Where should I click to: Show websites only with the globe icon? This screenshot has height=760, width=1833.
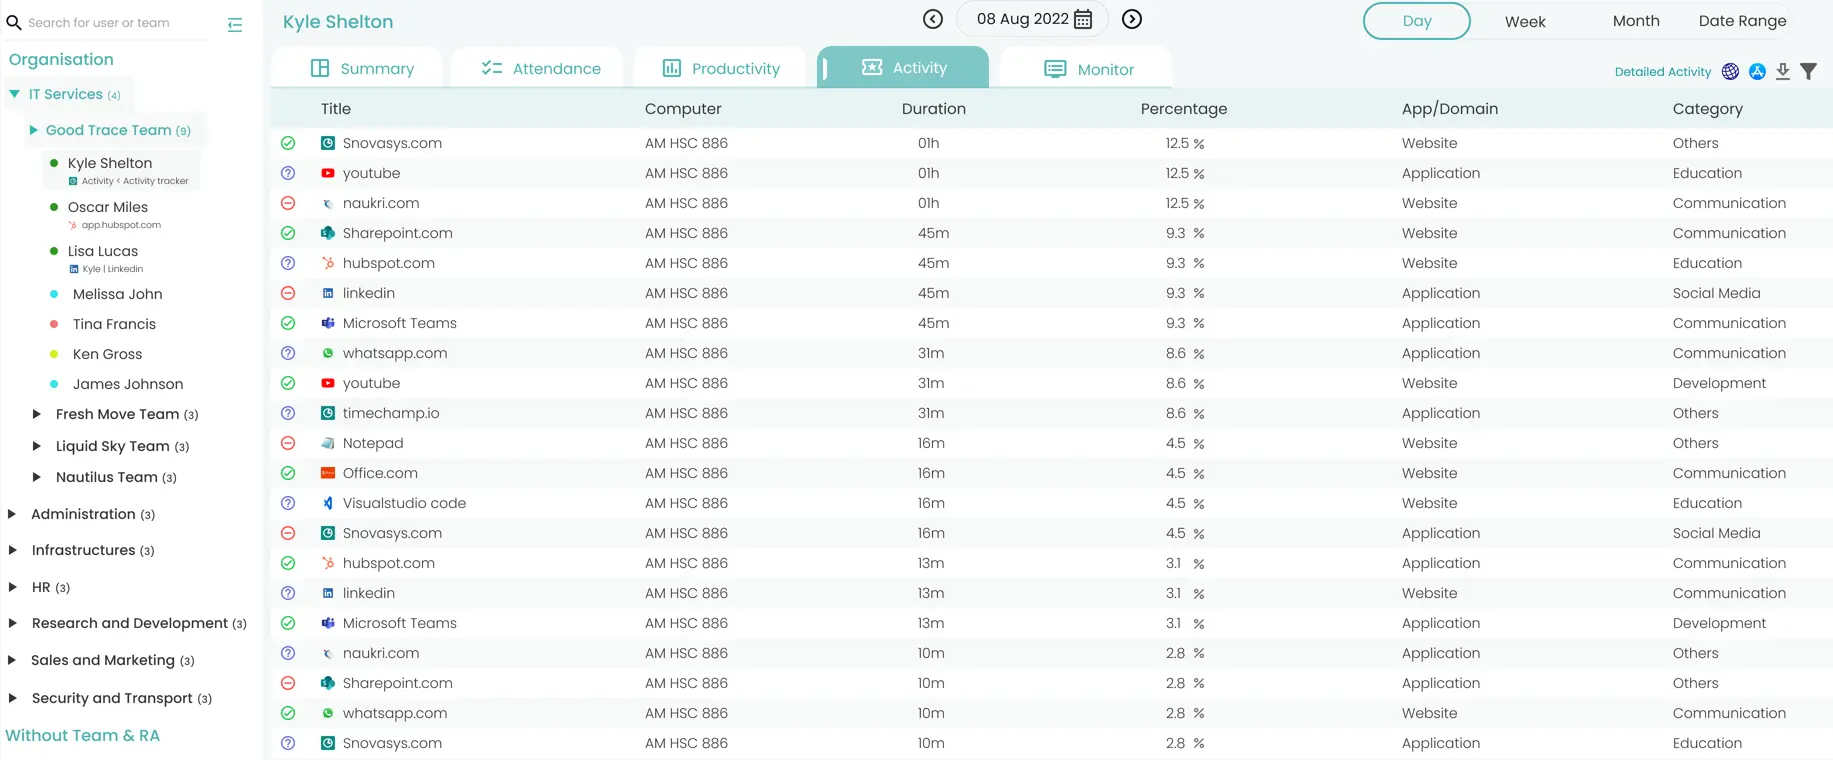(1730, 71)
